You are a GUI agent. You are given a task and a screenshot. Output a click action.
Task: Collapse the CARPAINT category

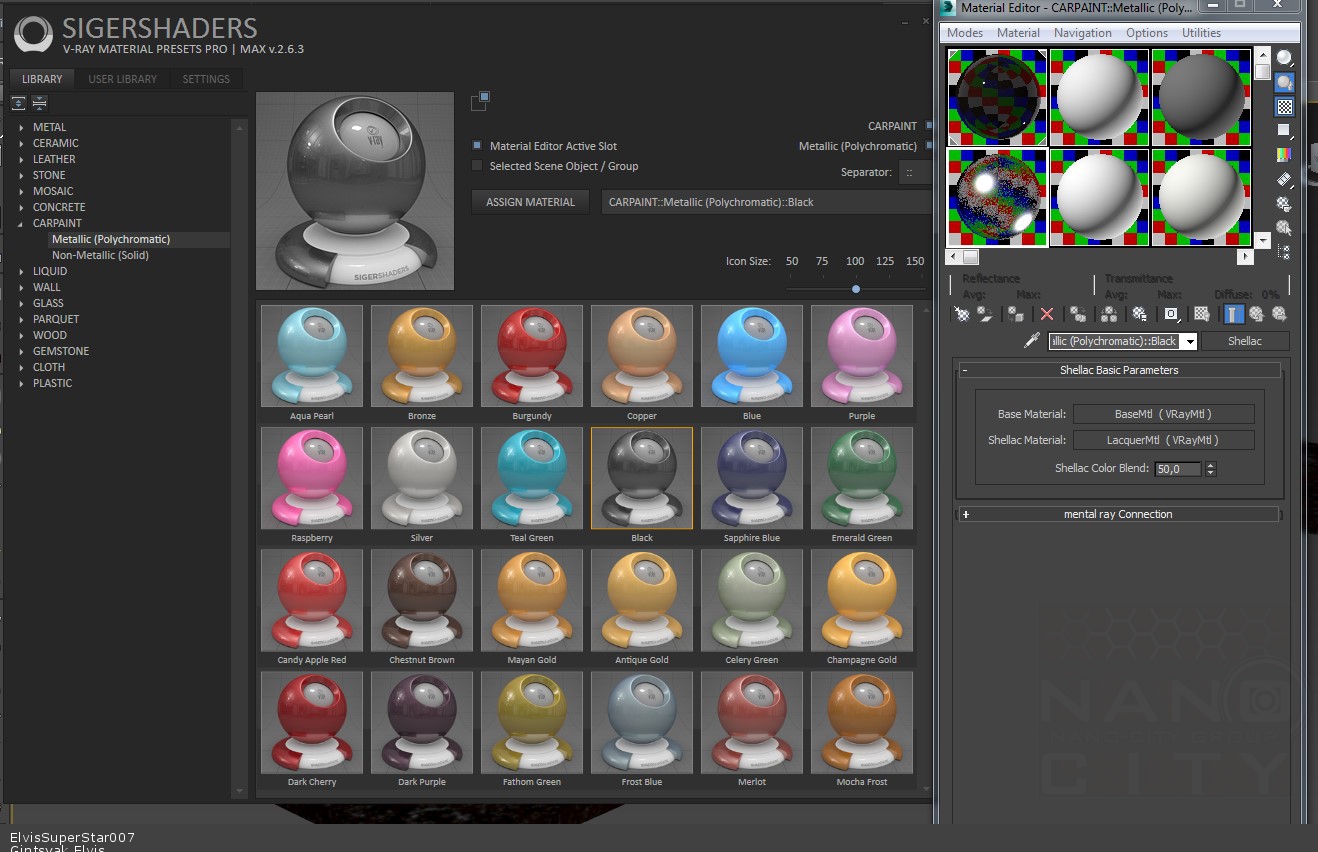pos(21,223)
